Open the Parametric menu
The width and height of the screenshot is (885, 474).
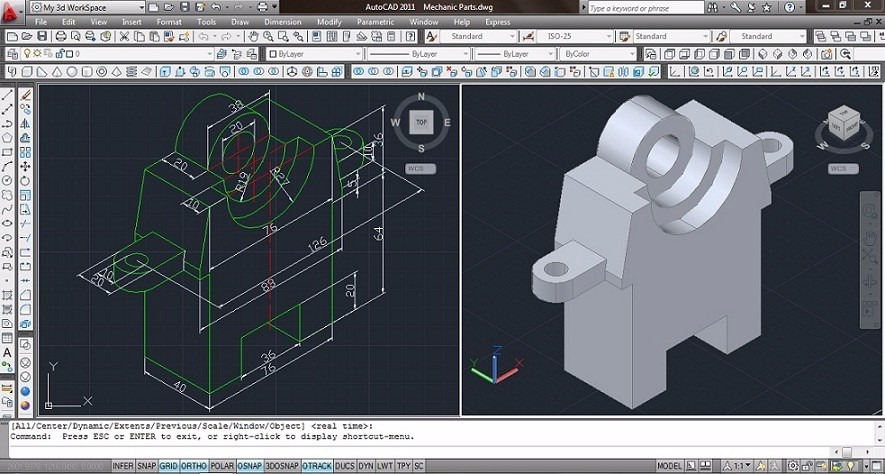[375, 22]
